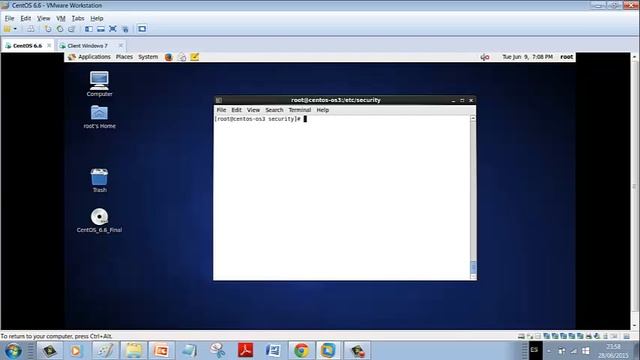Open terminal Edit menu
640x360 pixels.
236,110
